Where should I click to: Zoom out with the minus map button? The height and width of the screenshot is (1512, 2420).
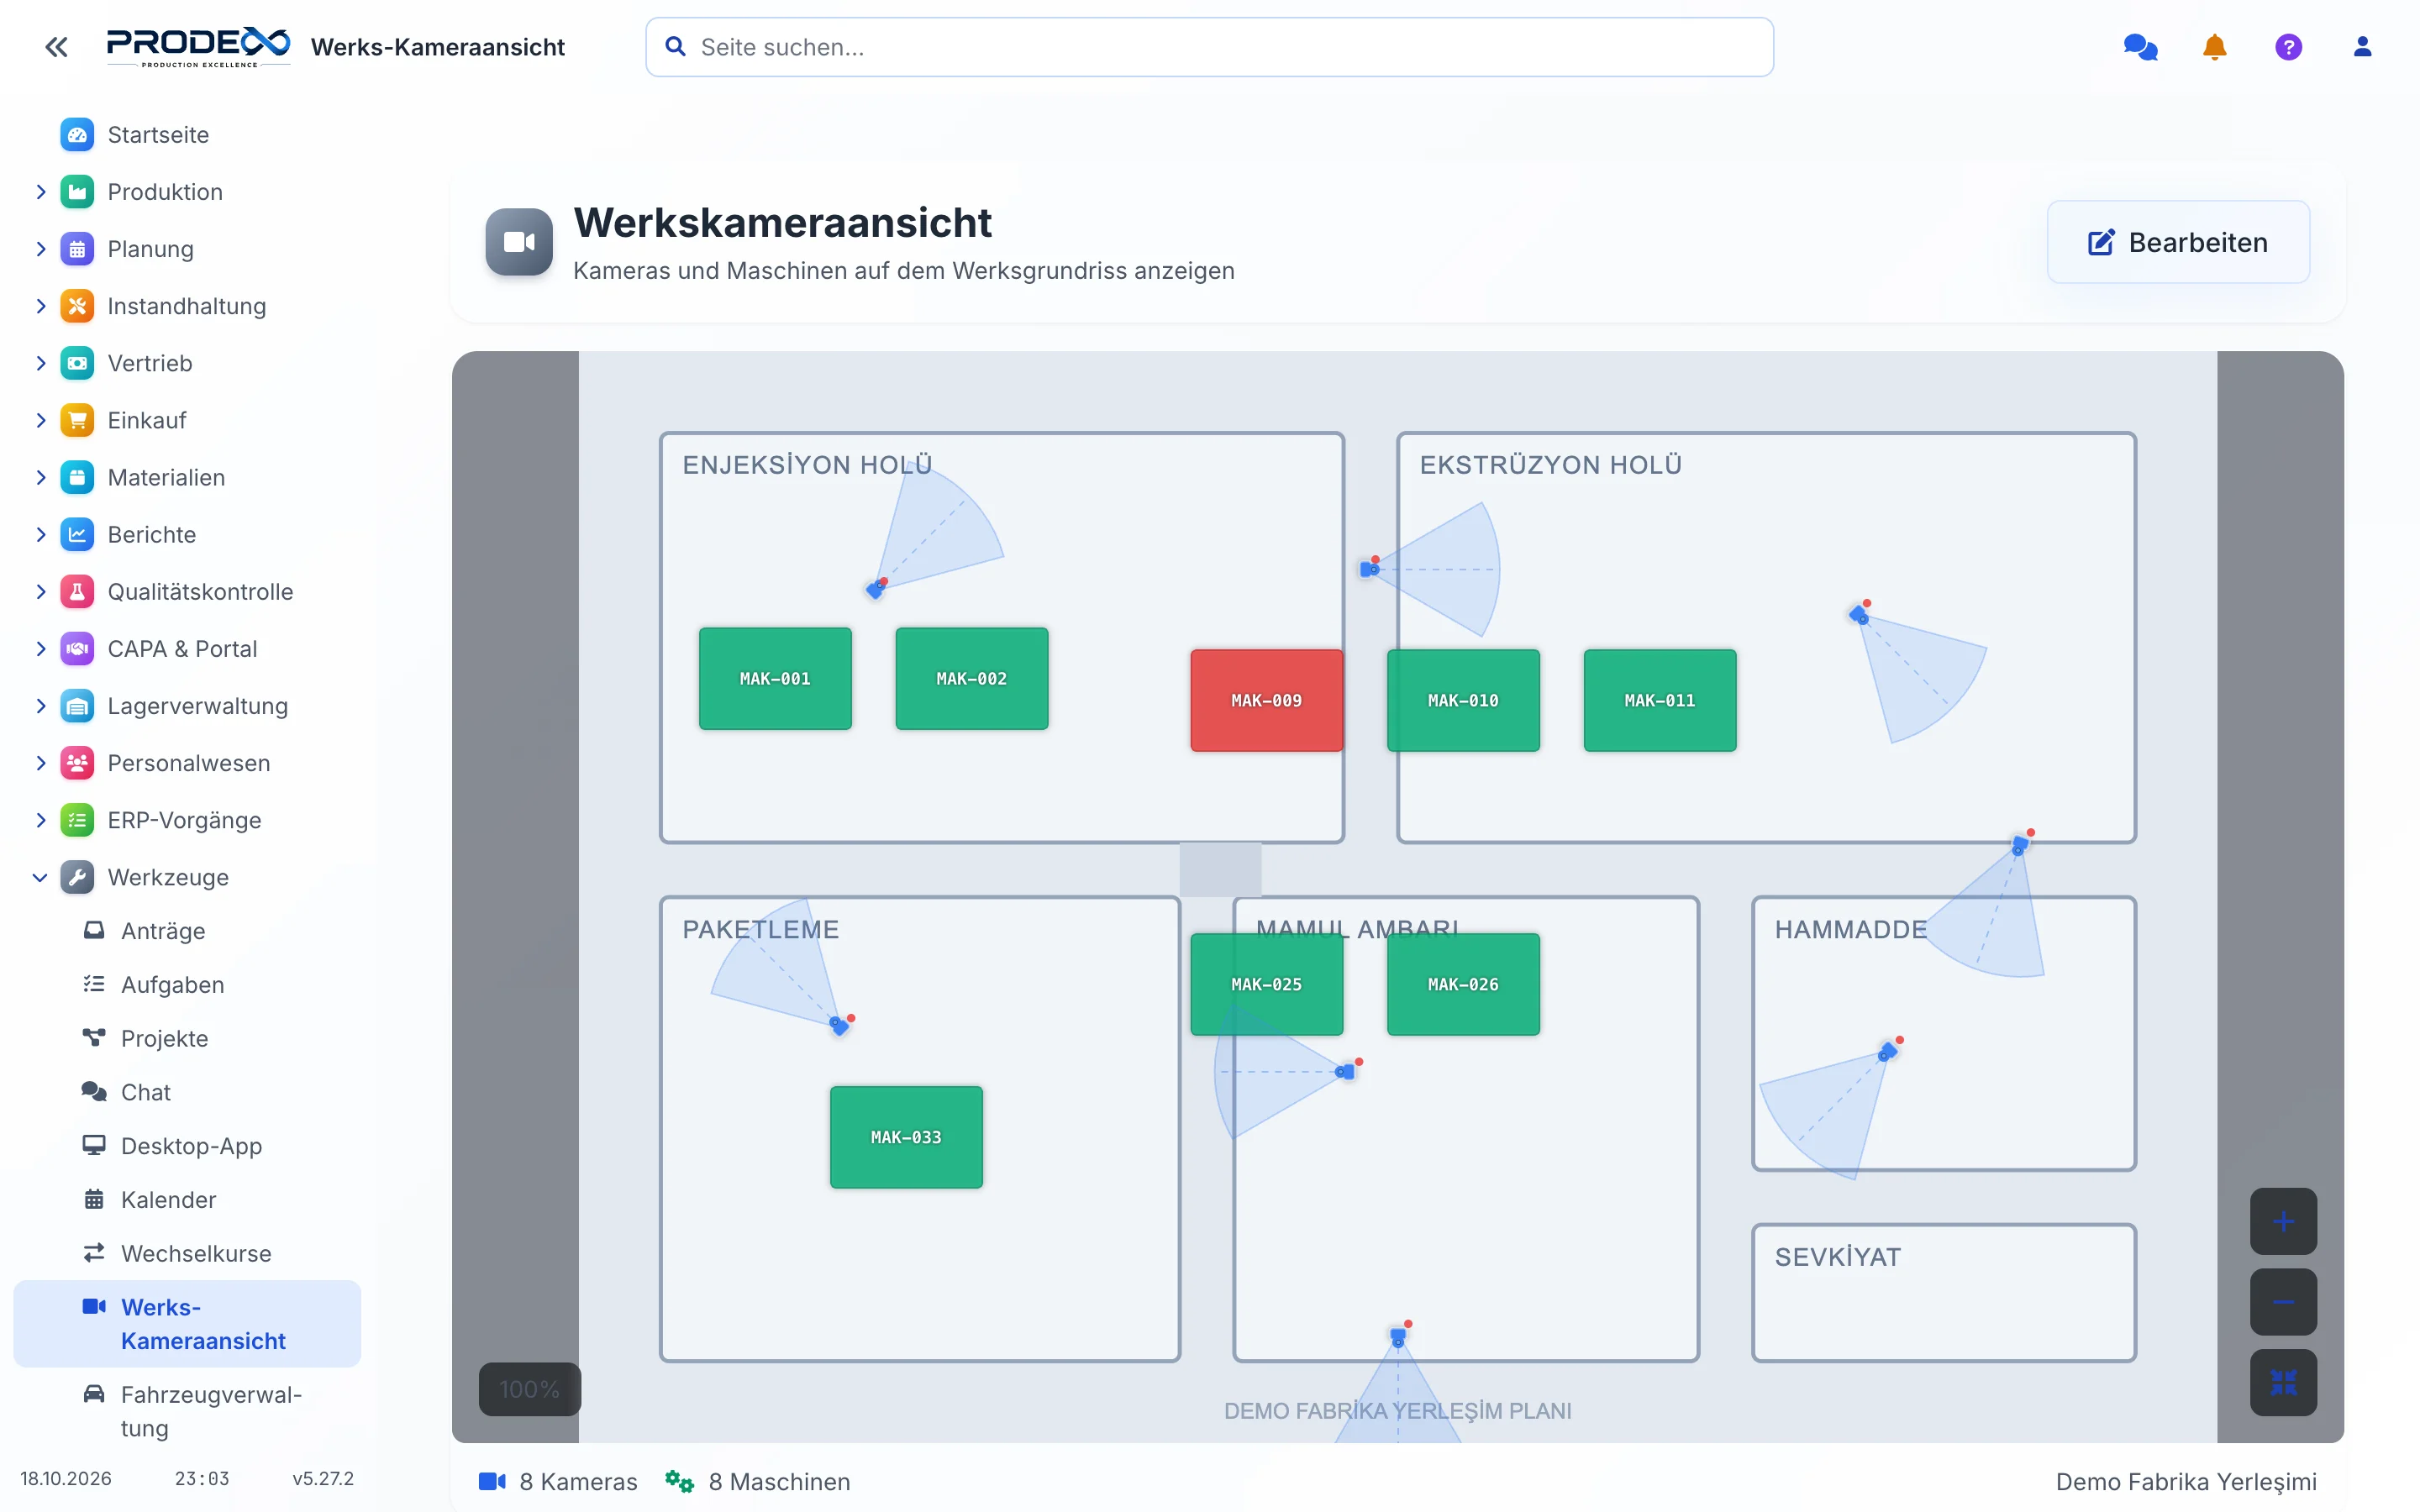click(x=2283, y=1302)
